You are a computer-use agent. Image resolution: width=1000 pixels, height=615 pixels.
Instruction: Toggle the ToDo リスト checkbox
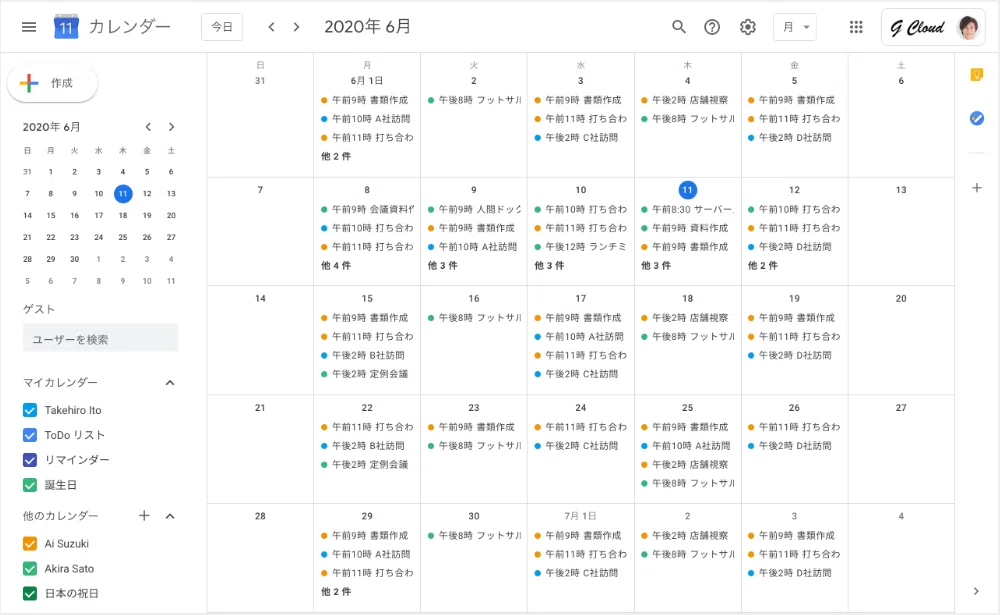click(x=30, y=435)
